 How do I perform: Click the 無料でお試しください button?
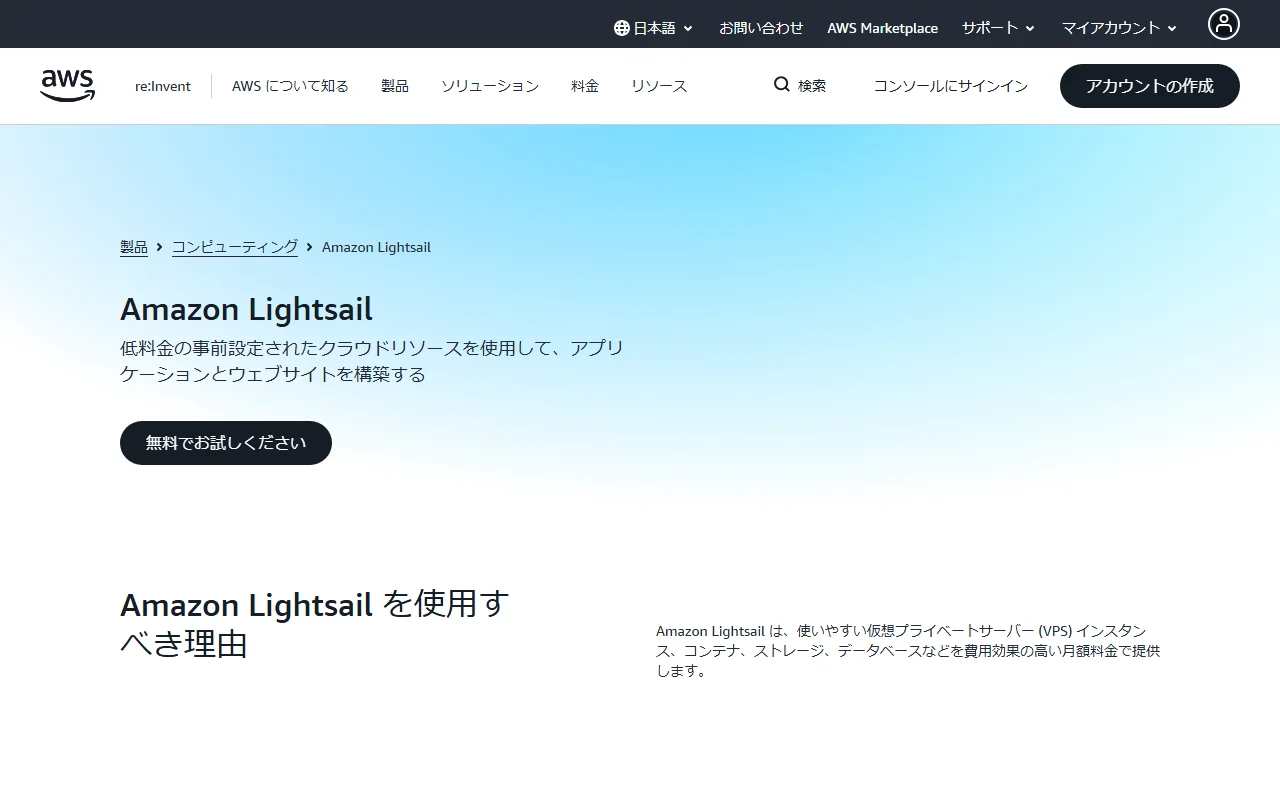coord(226,443)
